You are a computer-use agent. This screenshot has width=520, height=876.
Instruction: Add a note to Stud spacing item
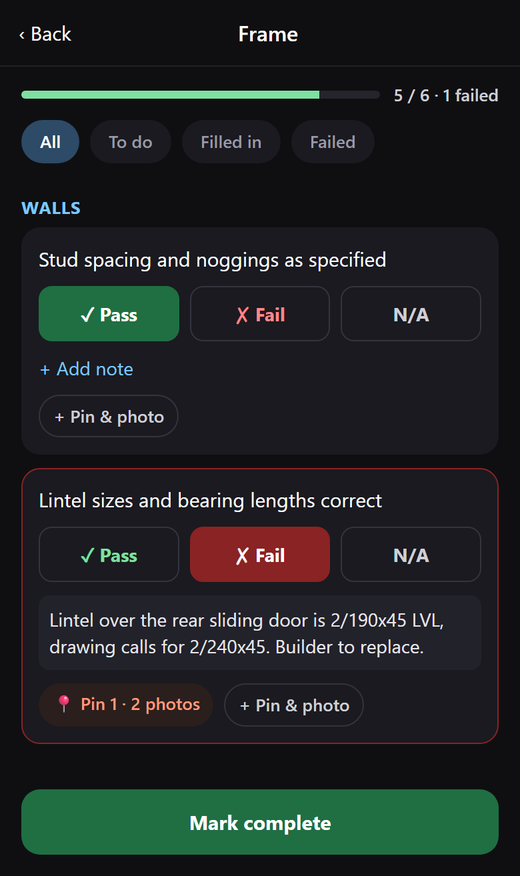click(x=87, y=369)
